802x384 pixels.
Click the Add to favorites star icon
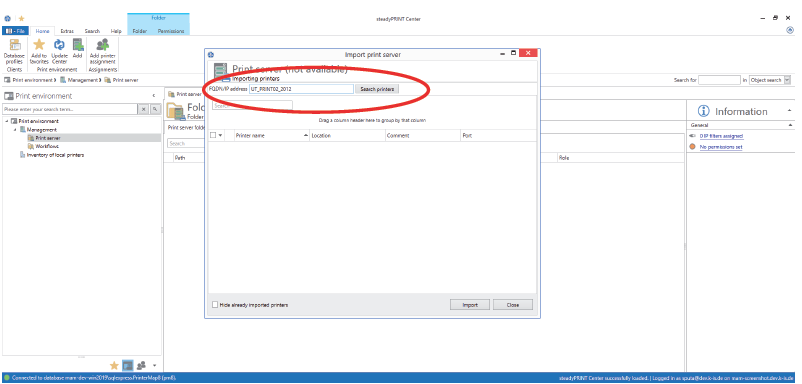click(x=39, y=45)
